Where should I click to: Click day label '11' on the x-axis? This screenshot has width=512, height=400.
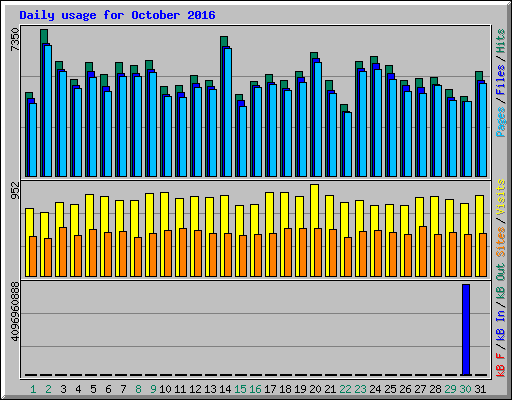(180, 389)
